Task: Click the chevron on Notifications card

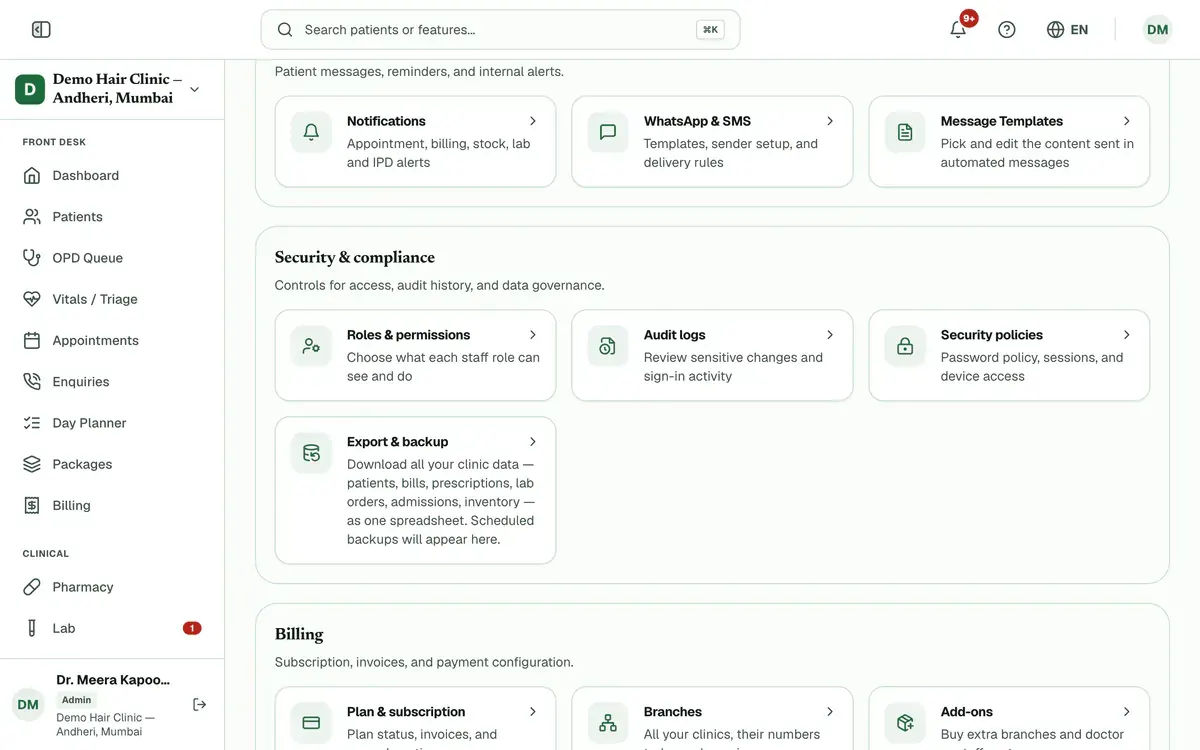Action: pos(533,121)
